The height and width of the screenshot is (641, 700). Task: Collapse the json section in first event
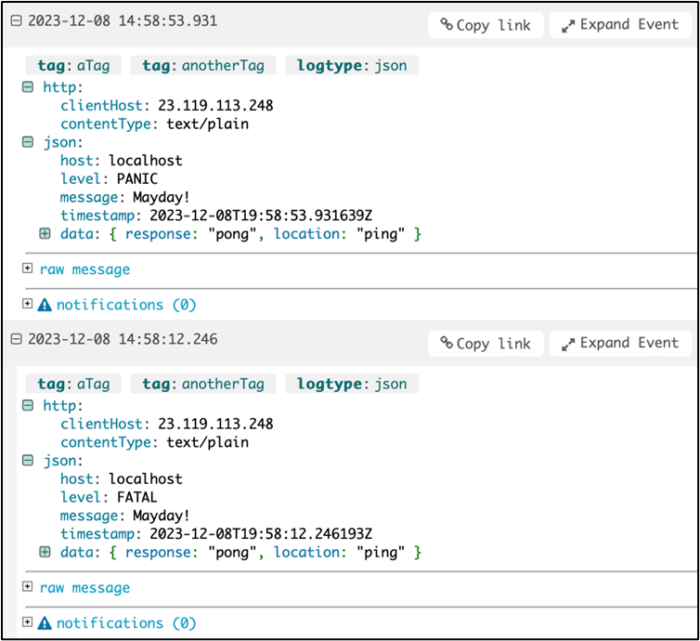point(28,143)
